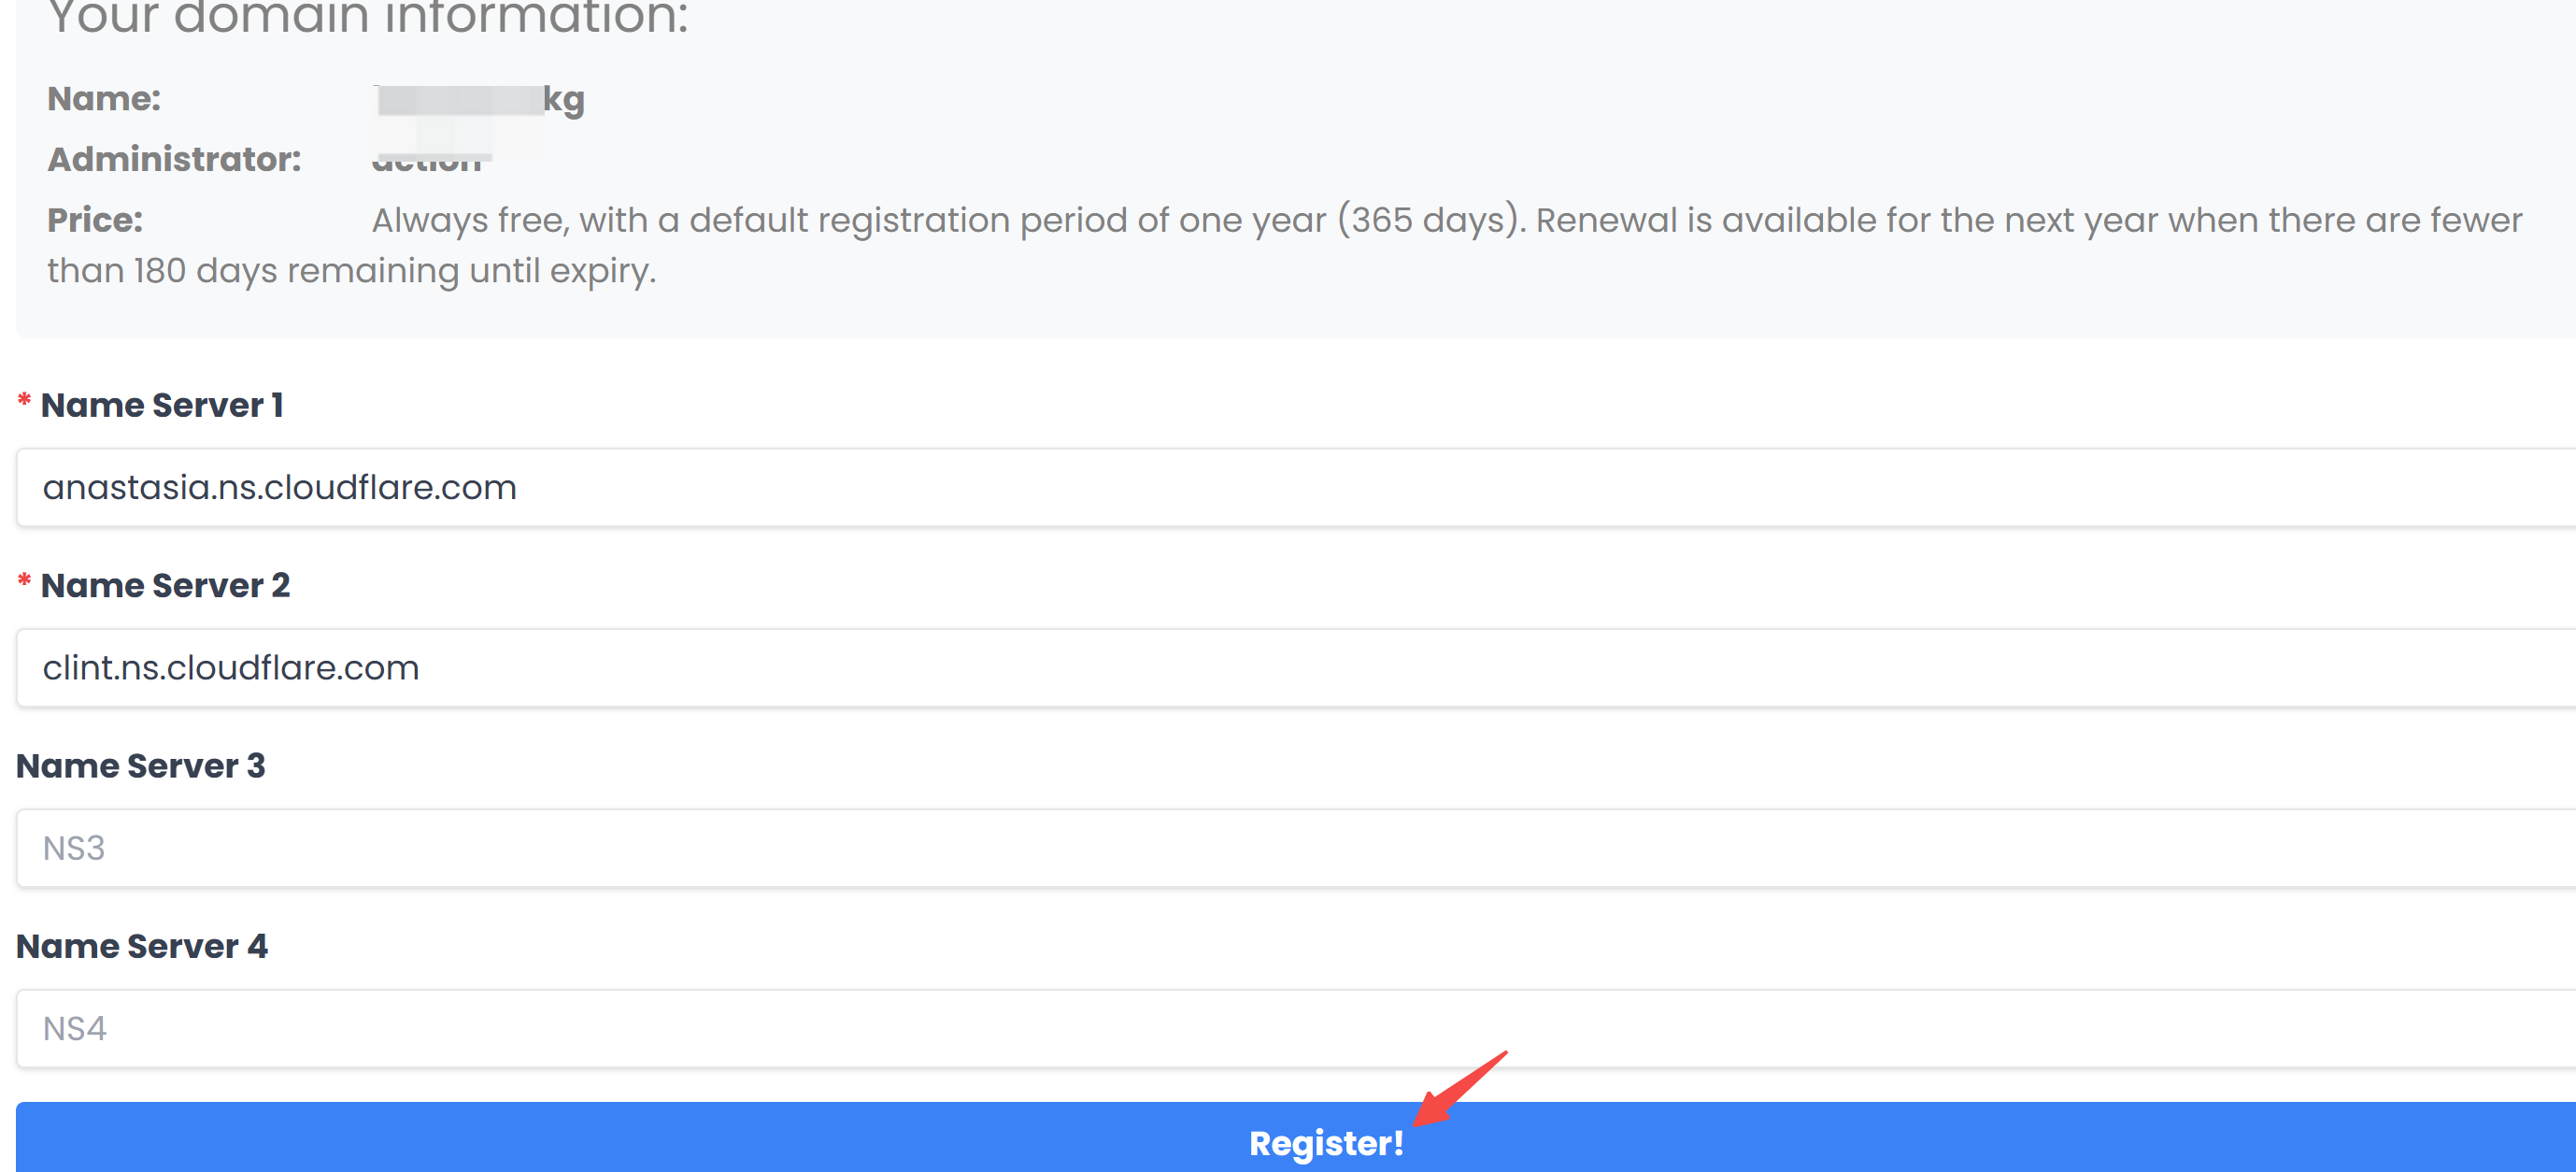Click red asterisk beside Name Server 1
This screenshot has height=1172, width=2576.
pyautogui.click(x=25, y=401)
